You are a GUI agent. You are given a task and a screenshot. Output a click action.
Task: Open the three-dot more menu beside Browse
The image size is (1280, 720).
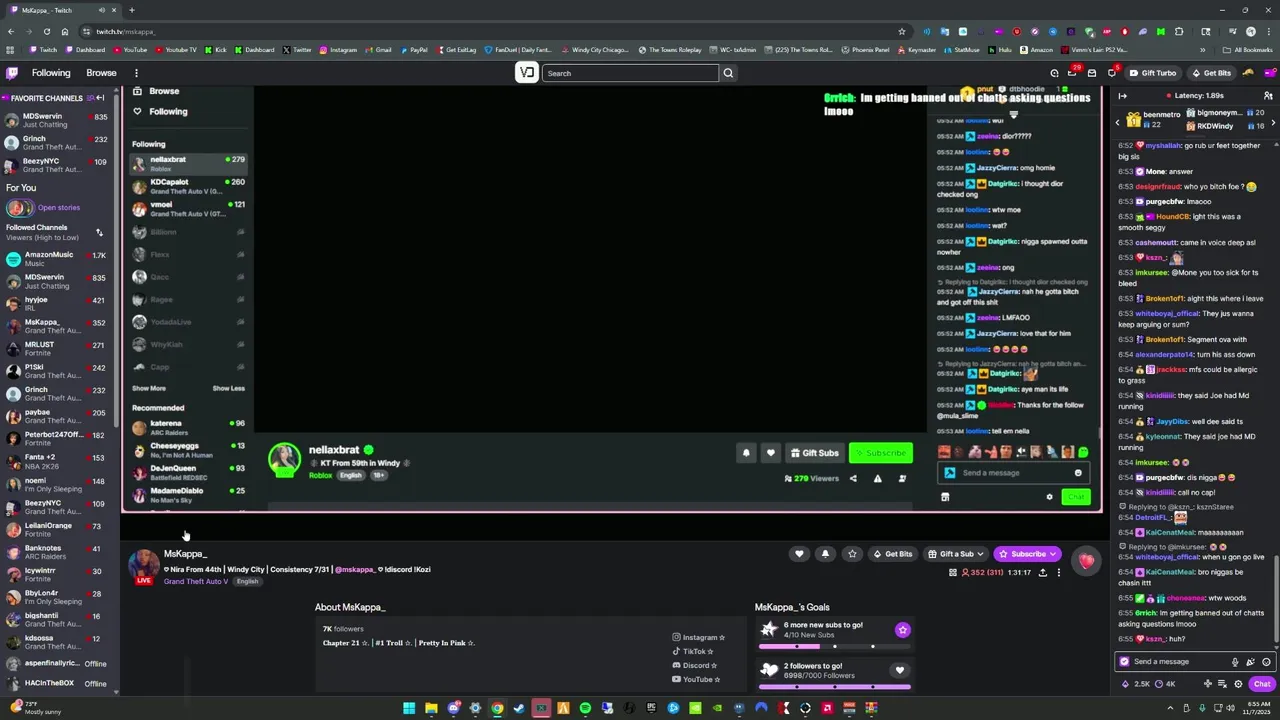(x=136, y=73)
